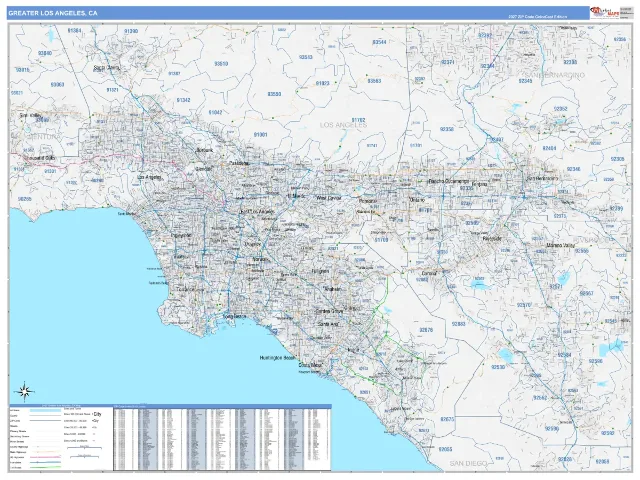Click ZIP code 91384
This screenshot has width=640, height=480.
coord(74,30)
